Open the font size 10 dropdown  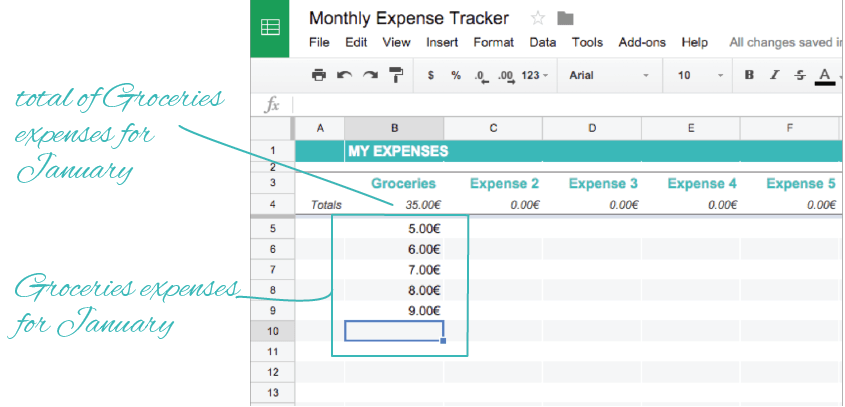(699, 75)
